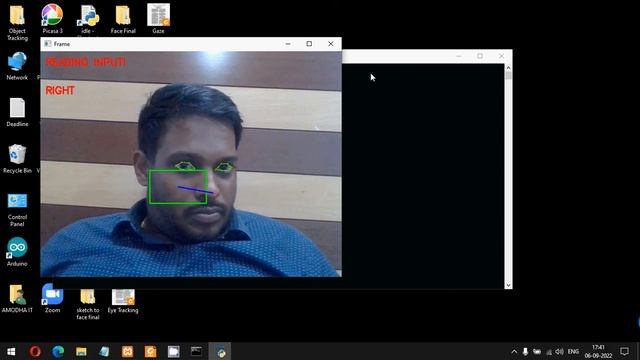Switch the ENG input language
This screenshot has height=360, width=640.
573,351
